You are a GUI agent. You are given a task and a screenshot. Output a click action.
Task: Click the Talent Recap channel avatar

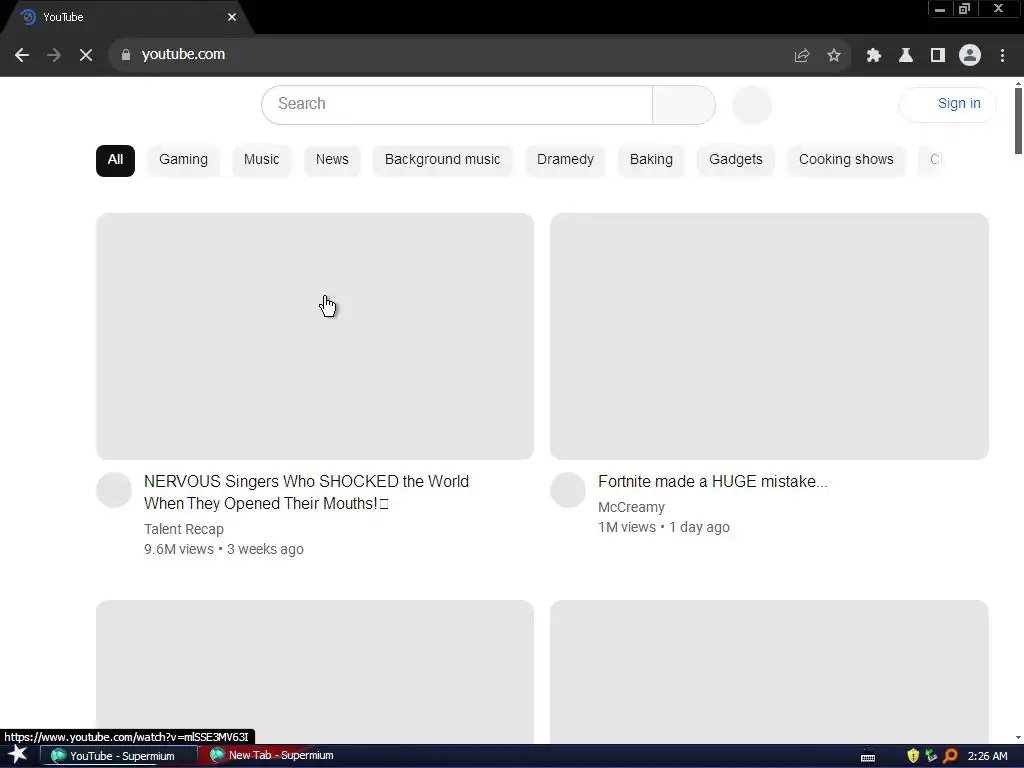click(x=114, y=490)
